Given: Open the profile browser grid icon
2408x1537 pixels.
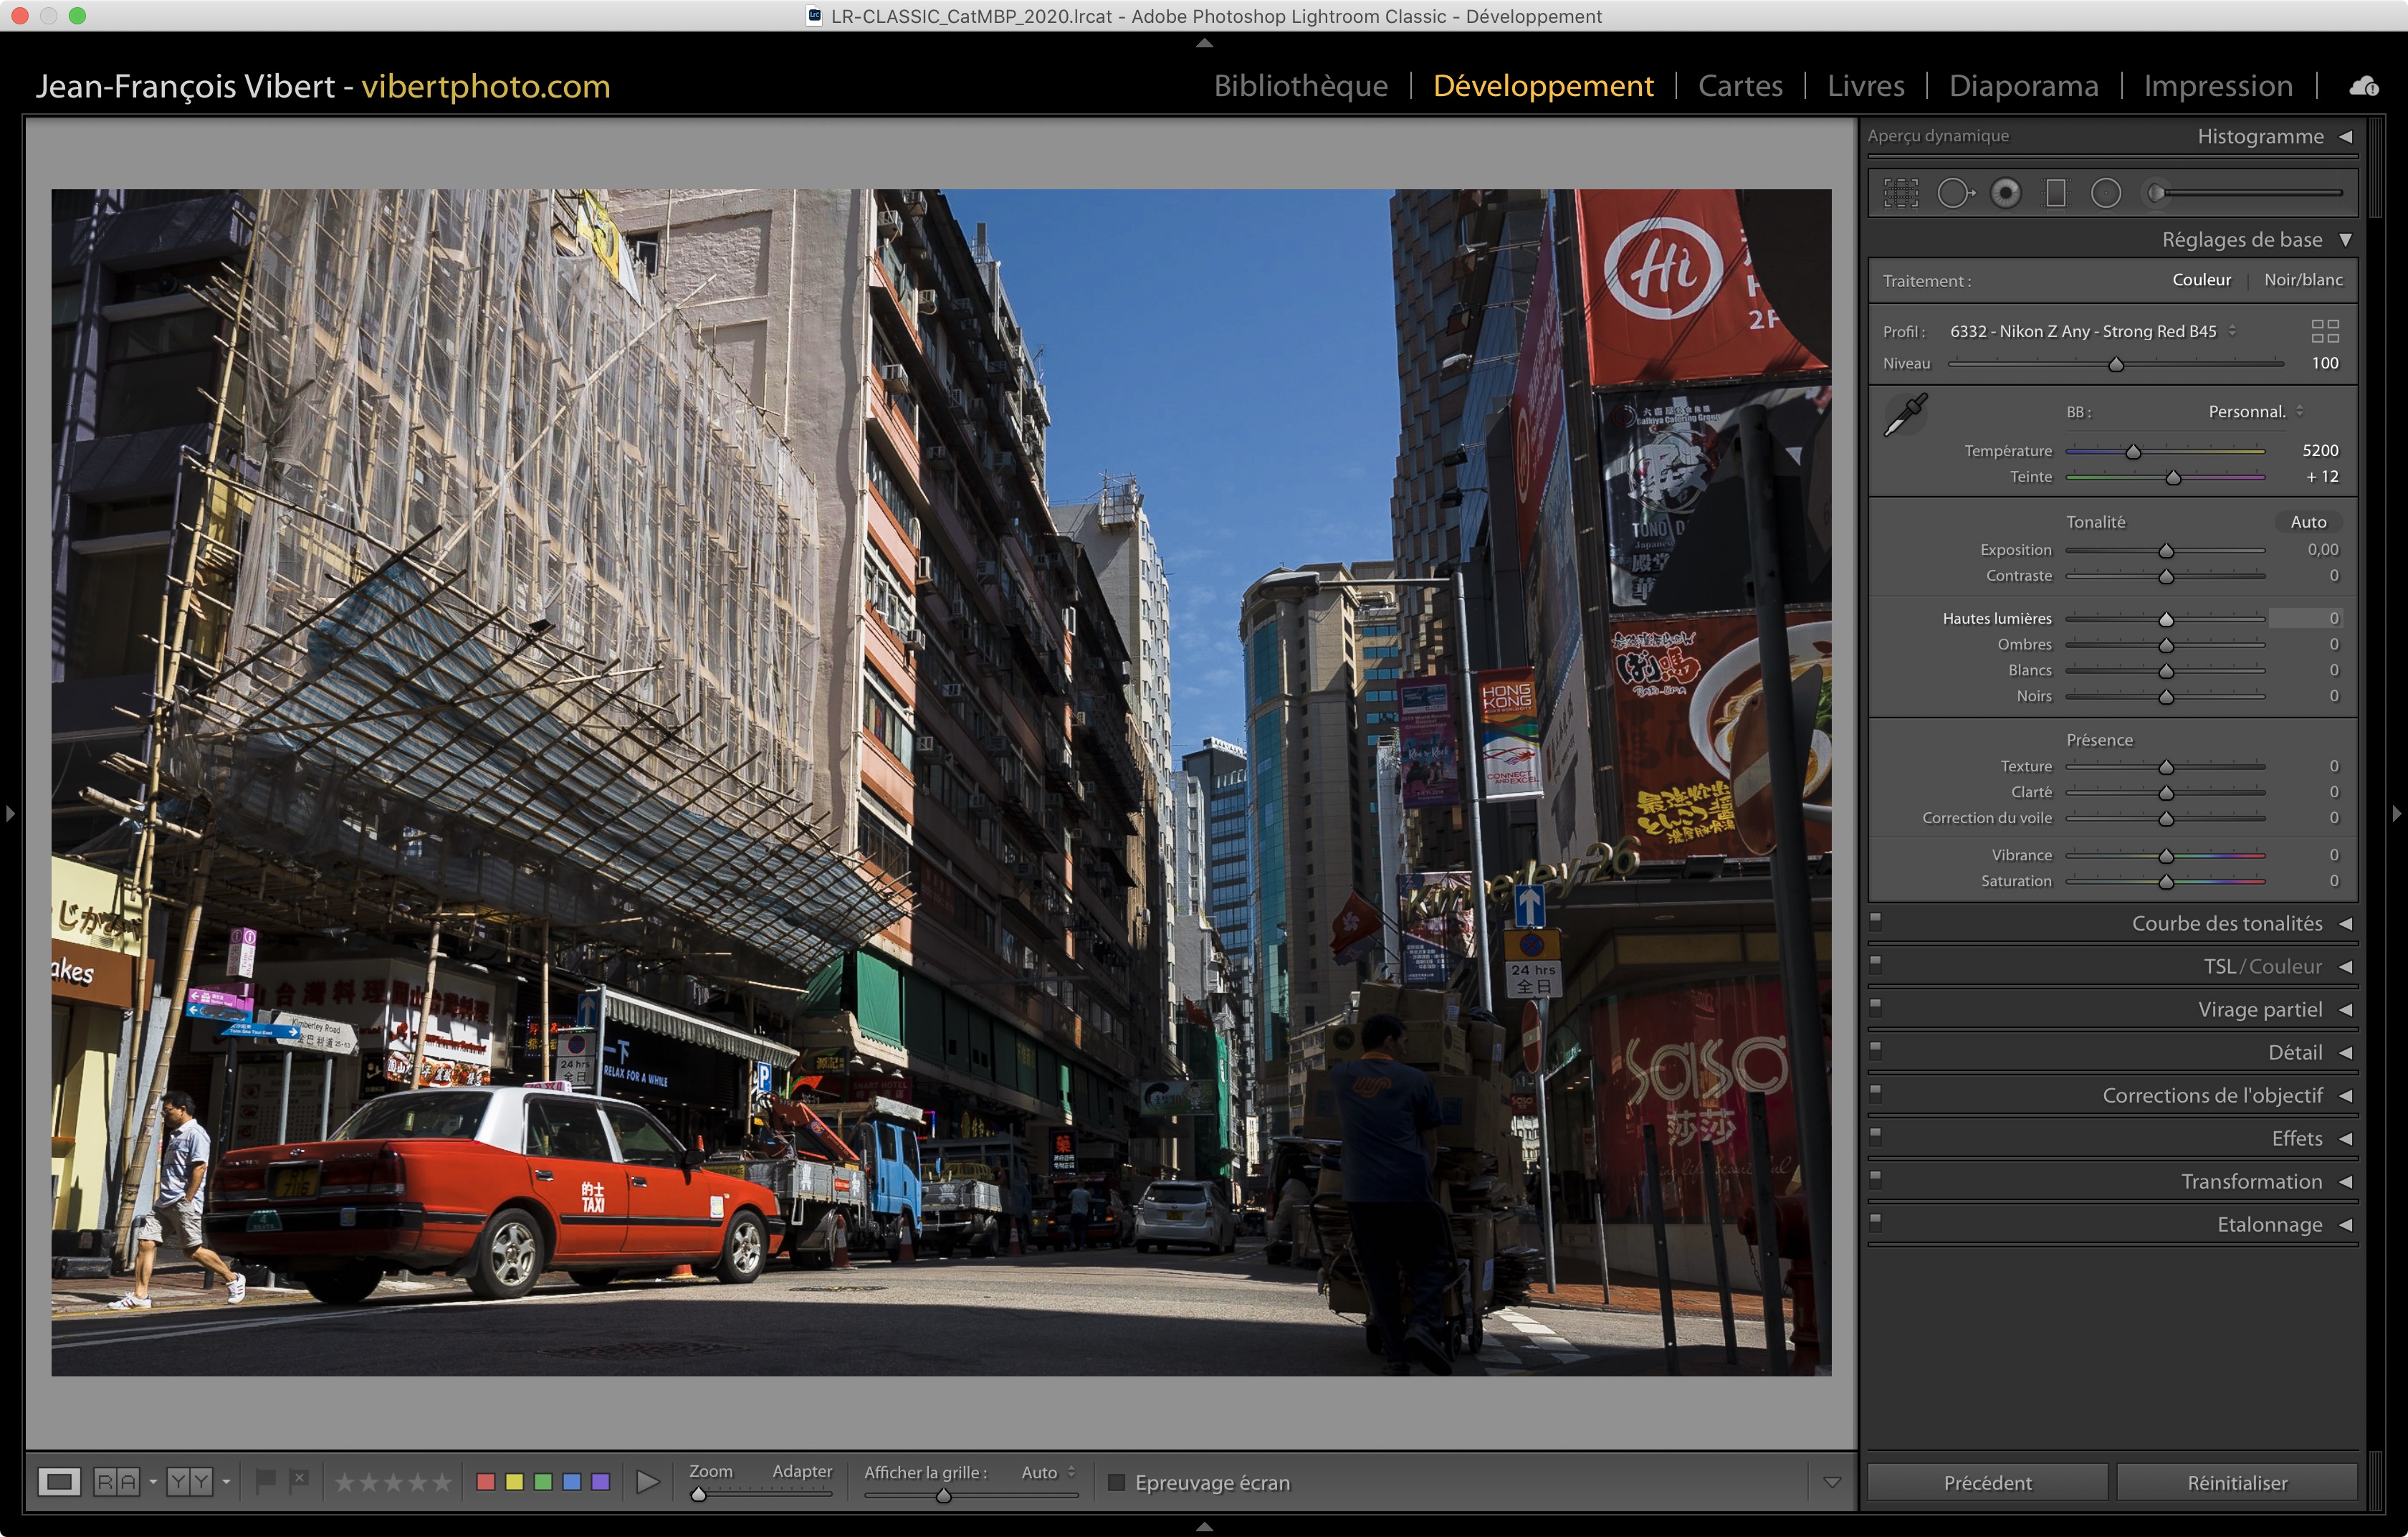Looking at the screenshot, I should pyautogui.click(x=2325, y=331).
